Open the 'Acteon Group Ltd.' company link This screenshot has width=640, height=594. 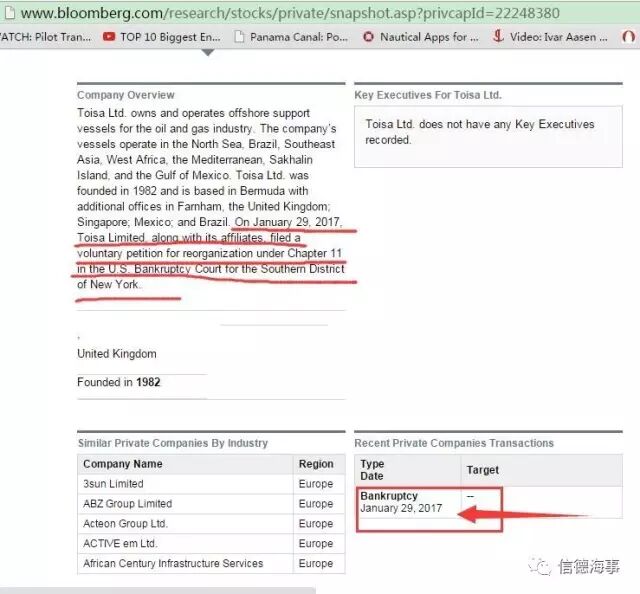pyautogui.click(x=125, y=523)
